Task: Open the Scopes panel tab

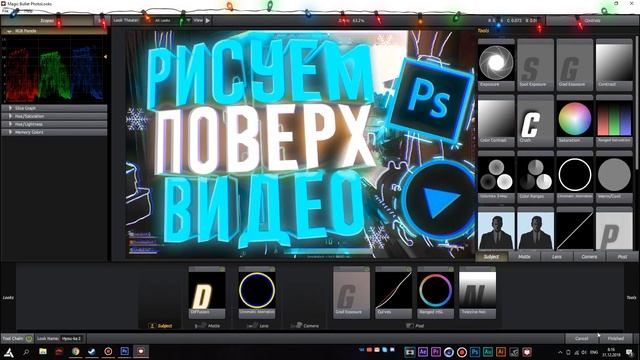Action: tap(47, 20)
